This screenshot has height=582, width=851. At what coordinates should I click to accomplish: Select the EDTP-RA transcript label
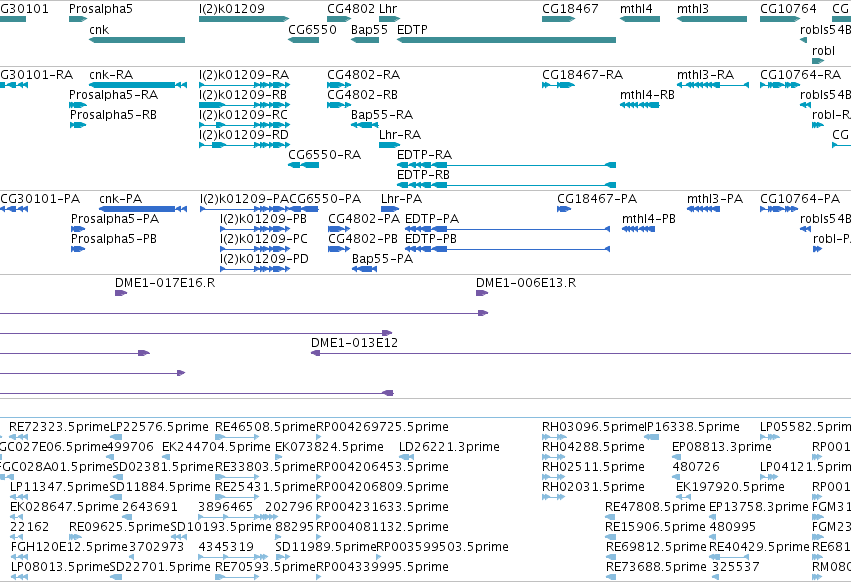424,155
